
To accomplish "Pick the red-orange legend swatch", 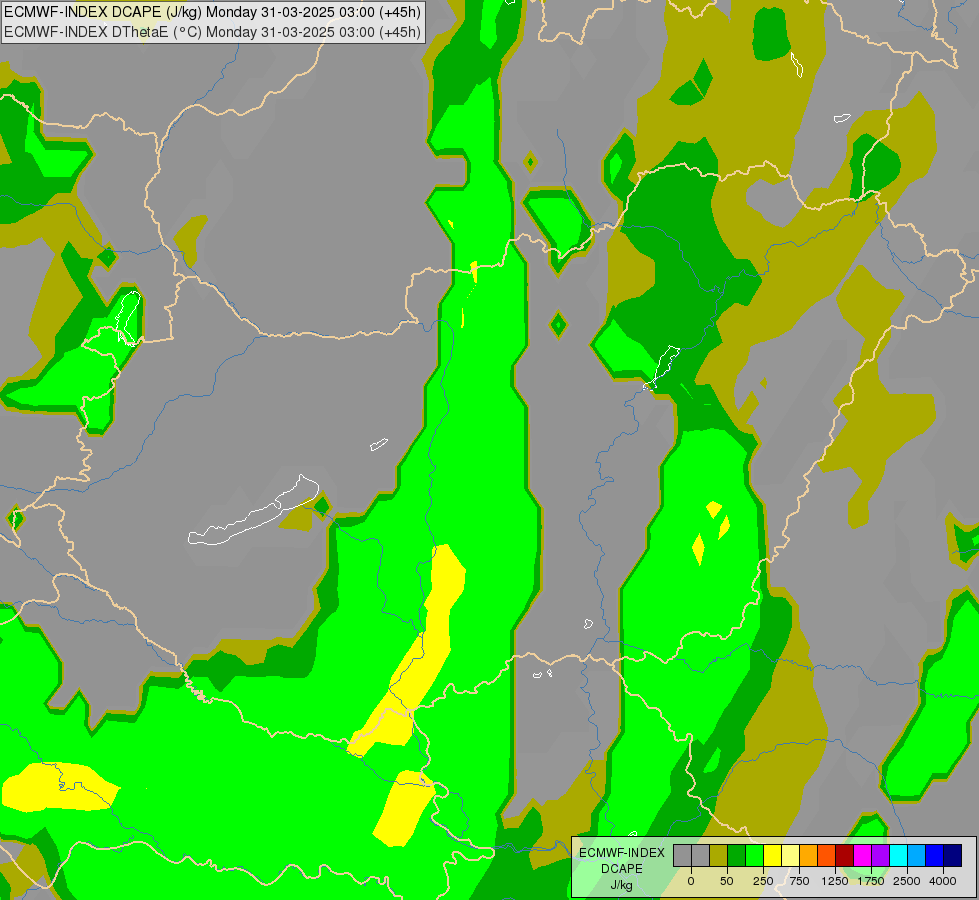I will 827,855.
